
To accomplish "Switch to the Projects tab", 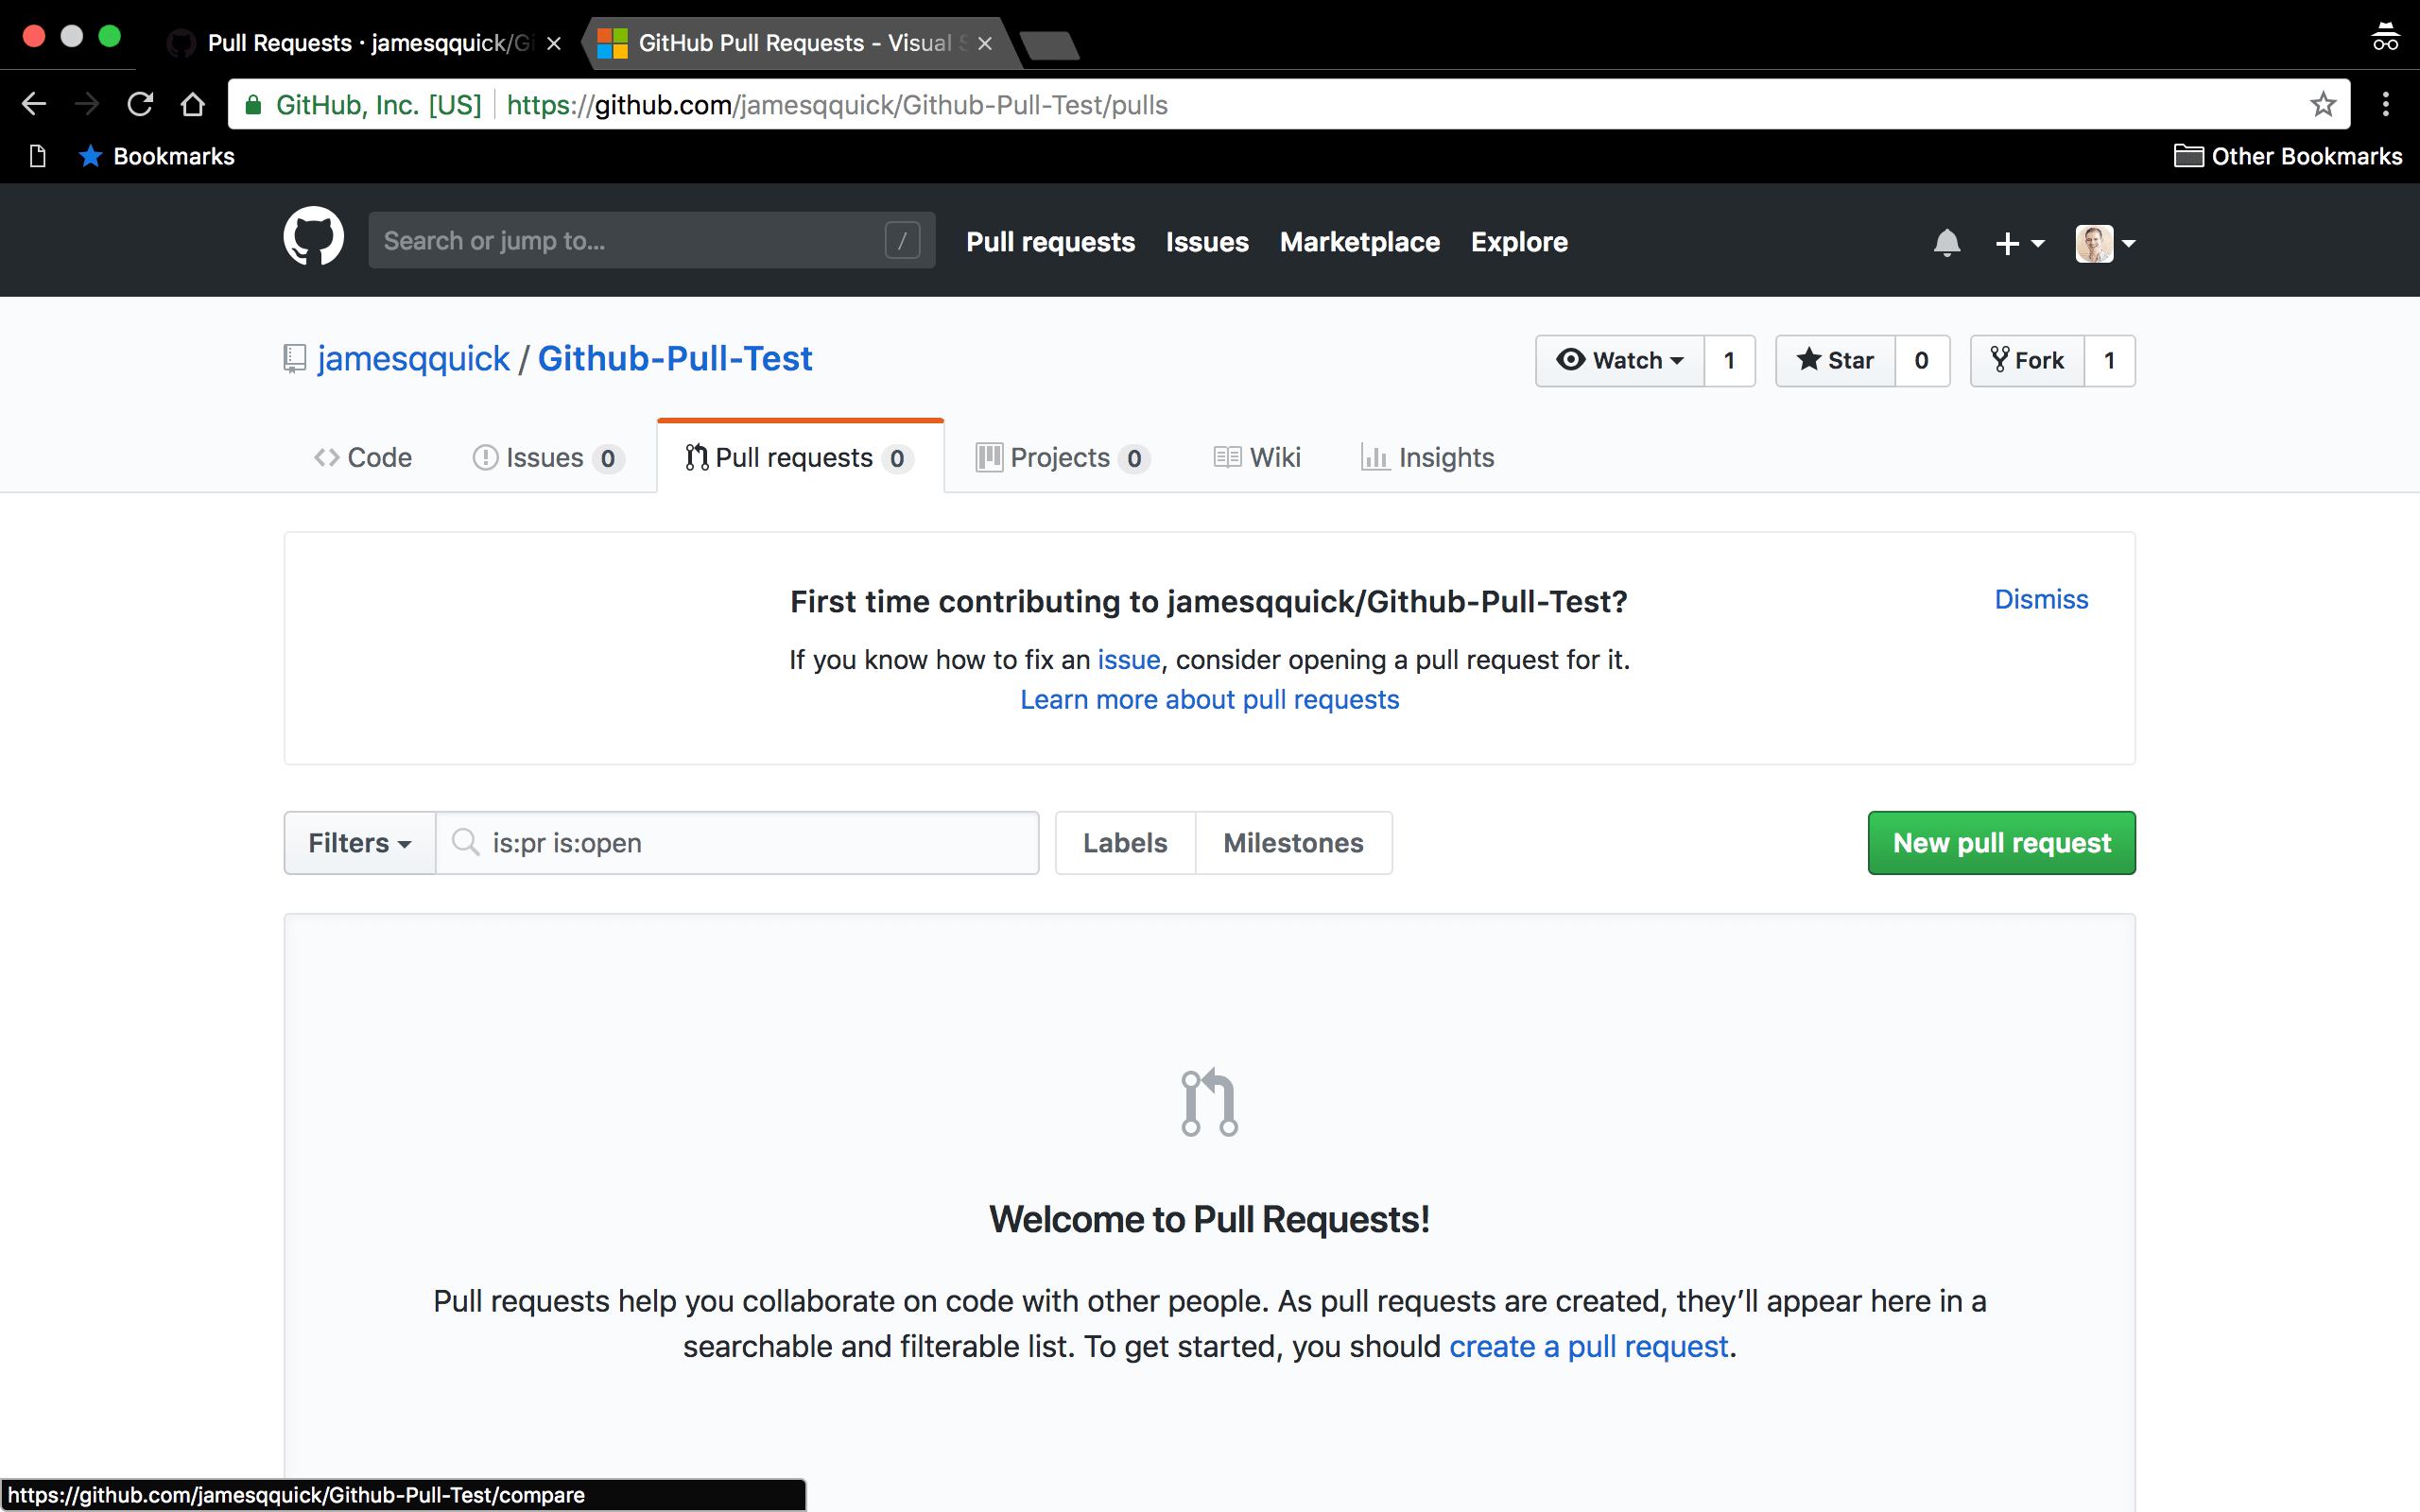I will click(1063, 457).
